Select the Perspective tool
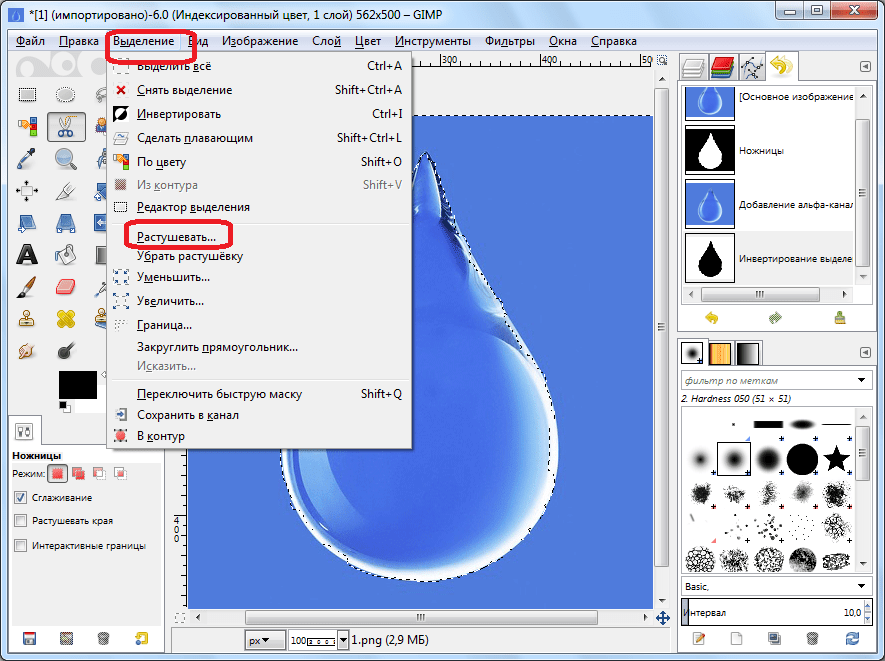 click(65, 224)
